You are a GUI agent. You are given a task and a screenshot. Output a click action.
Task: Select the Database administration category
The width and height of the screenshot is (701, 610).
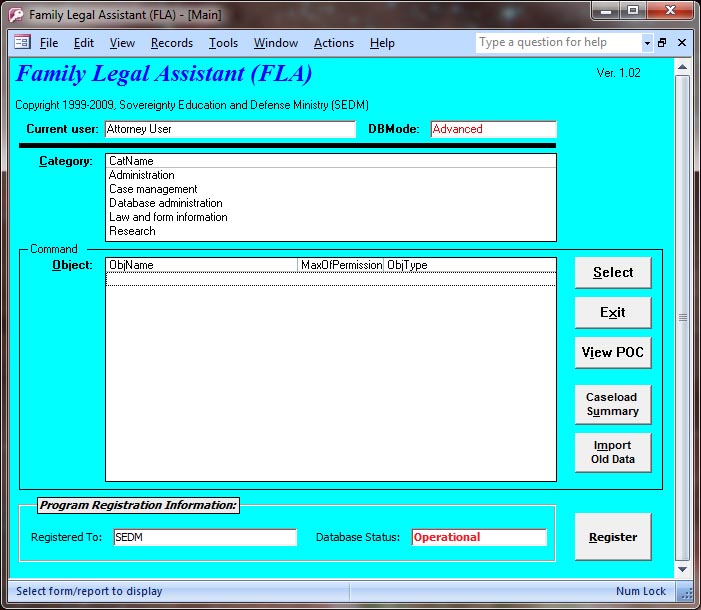pos(331,203)
